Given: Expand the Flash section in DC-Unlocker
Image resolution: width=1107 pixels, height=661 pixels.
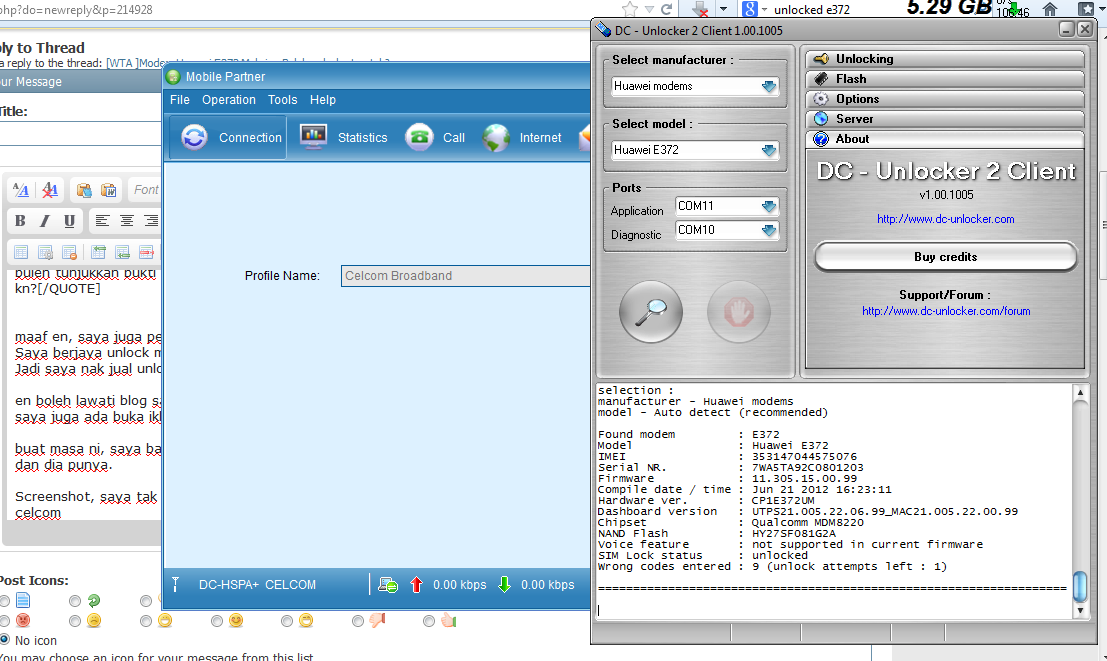Looking at the screenshot, I should tap(945, 78).
